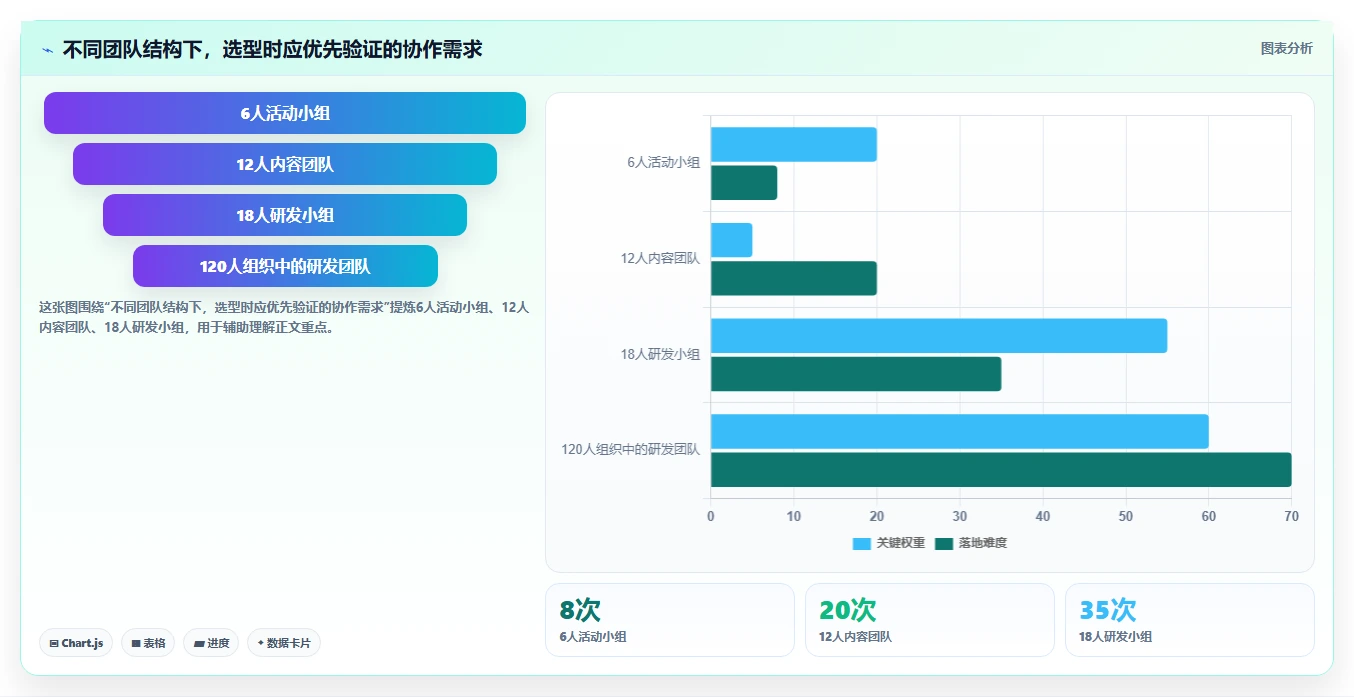
Task: Click the 进度 tag chip
Action: pos(211,643)
